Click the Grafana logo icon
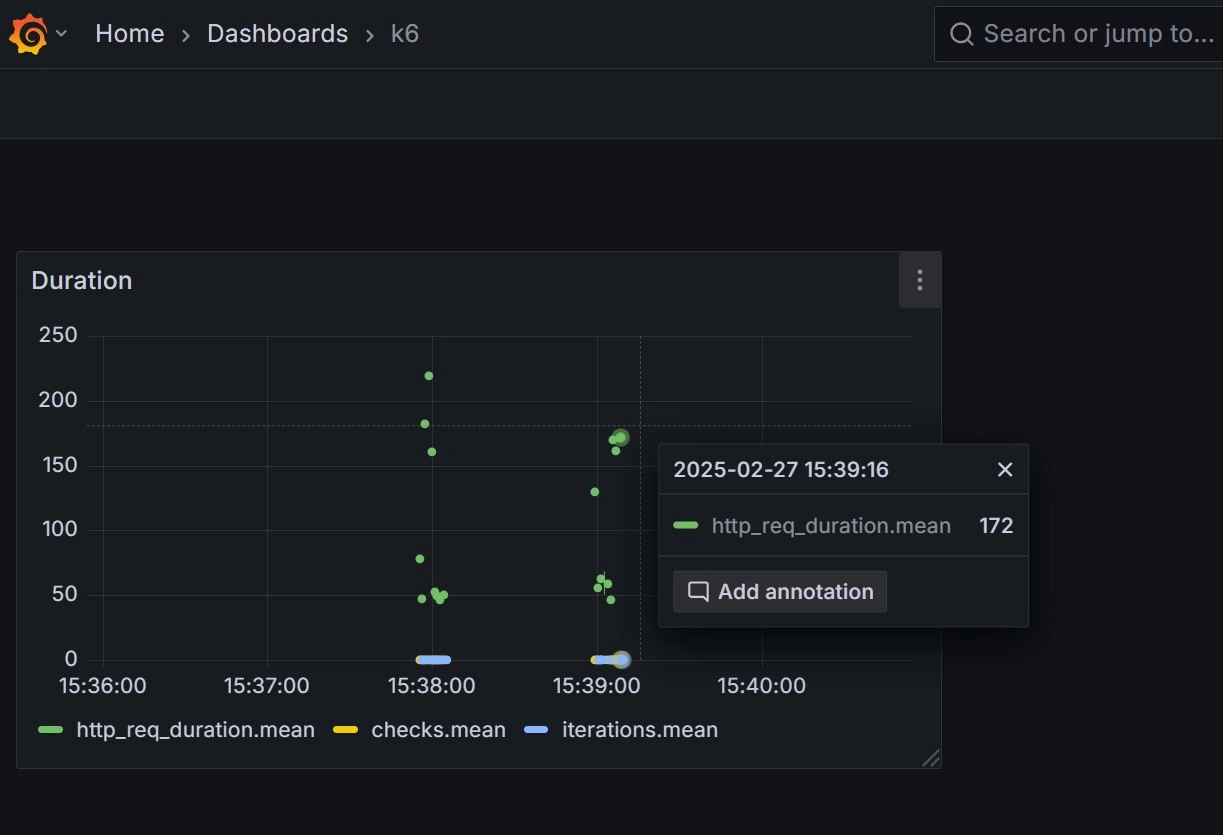This screenshot has height=835, width=1223. coord(29,34)
